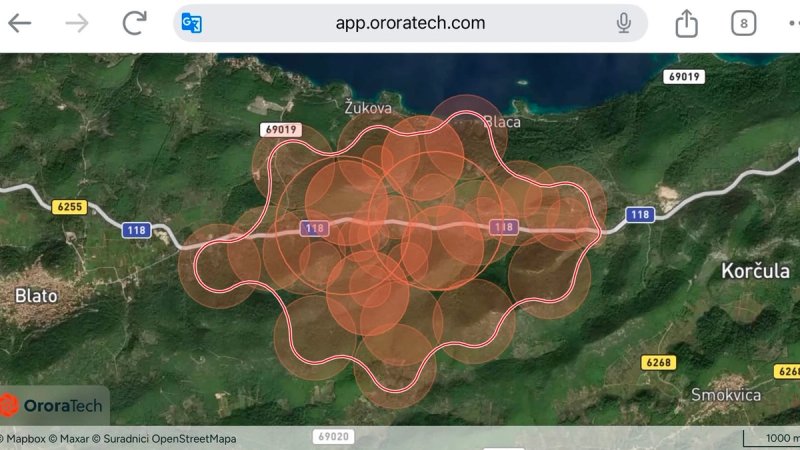Click the 118 road shield near Blato
The width and height of the screenshot is (800, 450).
point(136,230)
